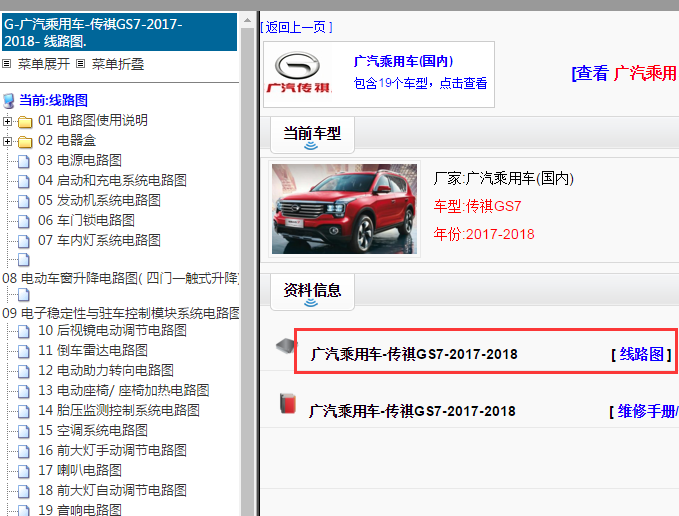Open 15 空调系统电路图
The height and width of the screenshot is (516, 679).
(x=93, y=430)
